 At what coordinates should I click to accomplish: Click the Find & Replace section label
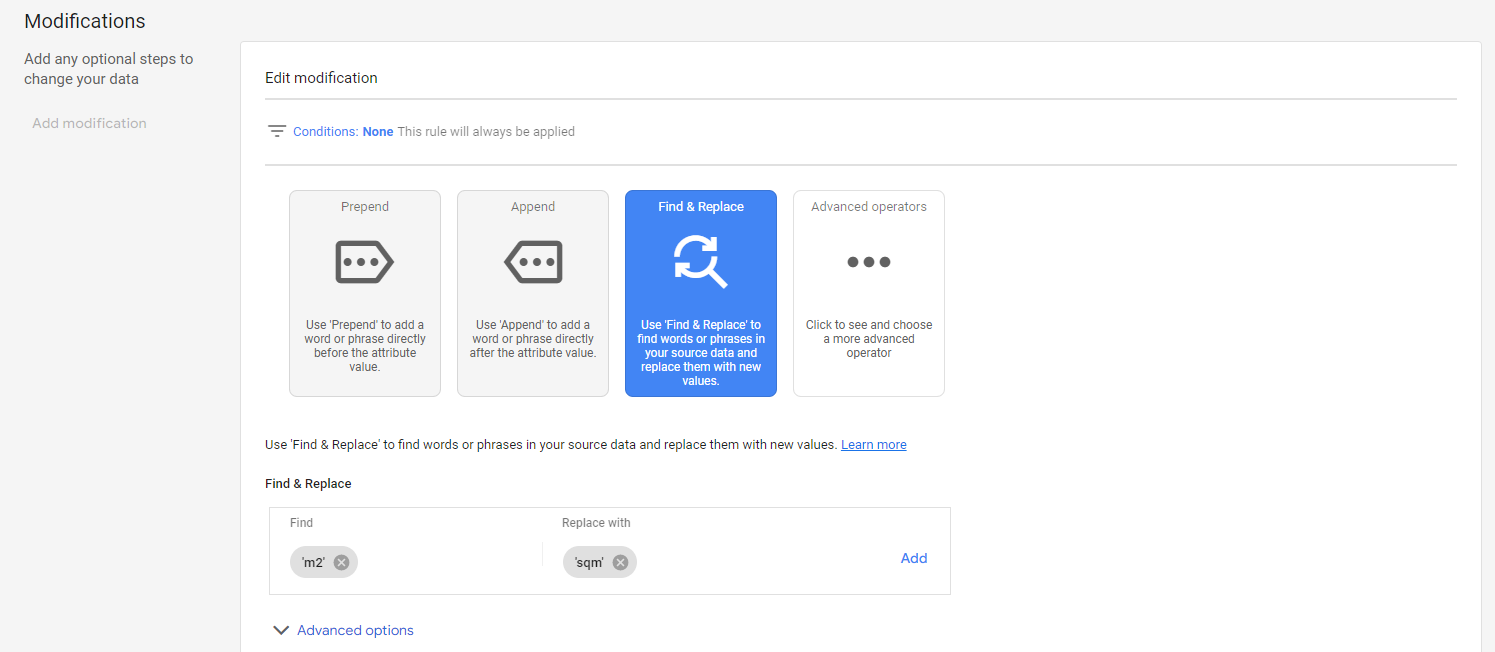pos(308,483)
